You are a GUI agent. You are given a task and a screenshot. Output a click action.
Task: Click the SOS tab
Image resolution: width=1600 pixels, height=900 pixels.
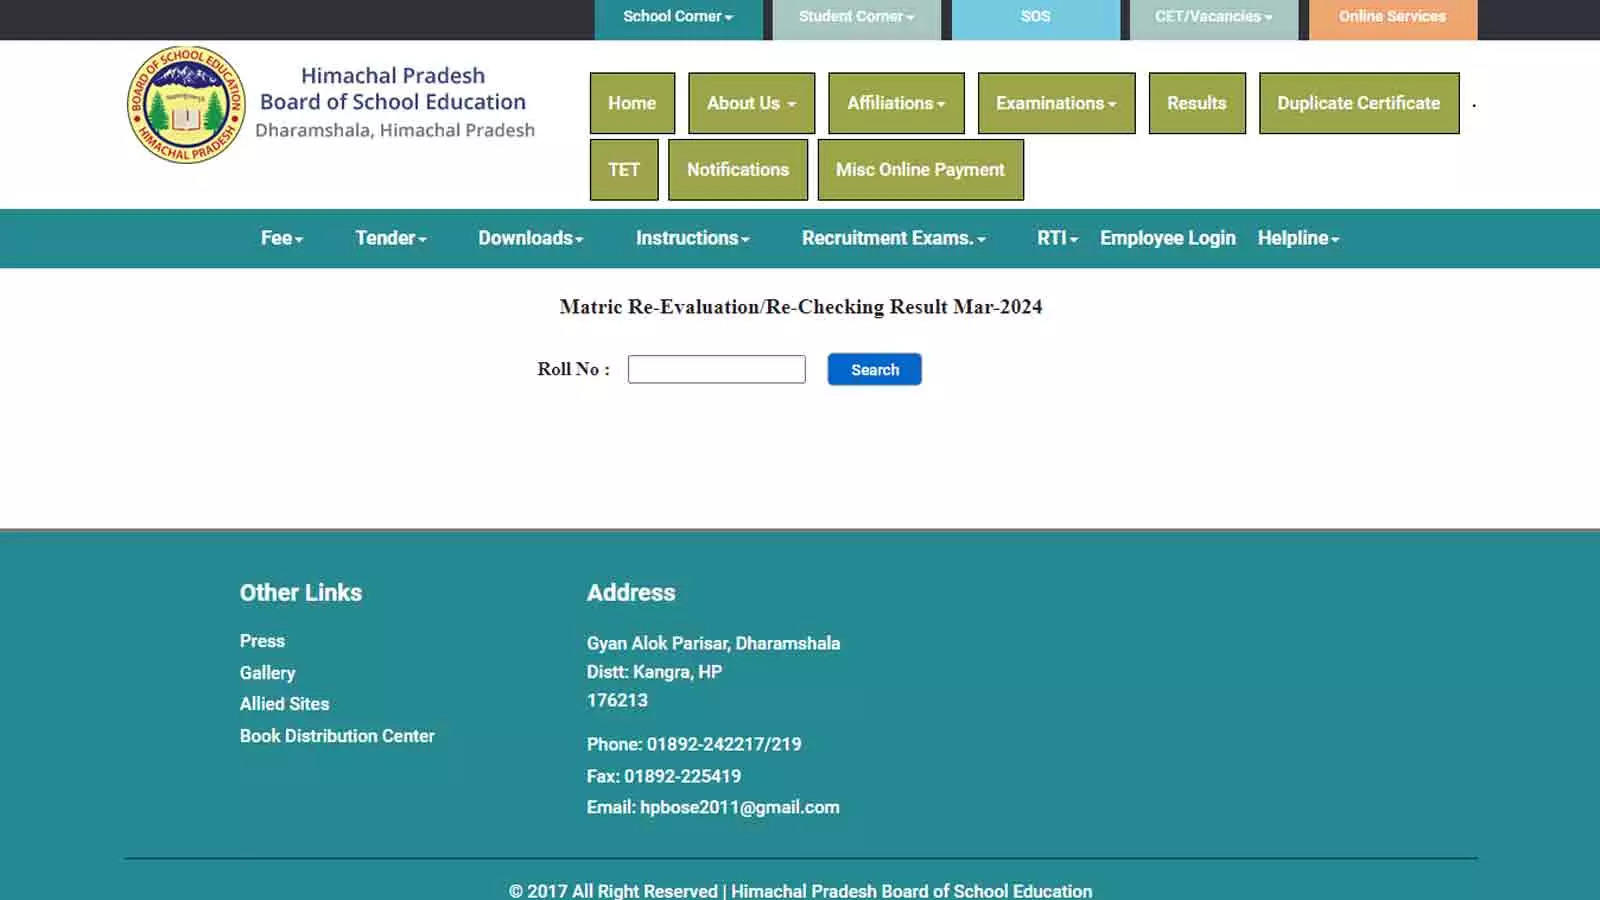point(1036,16)
